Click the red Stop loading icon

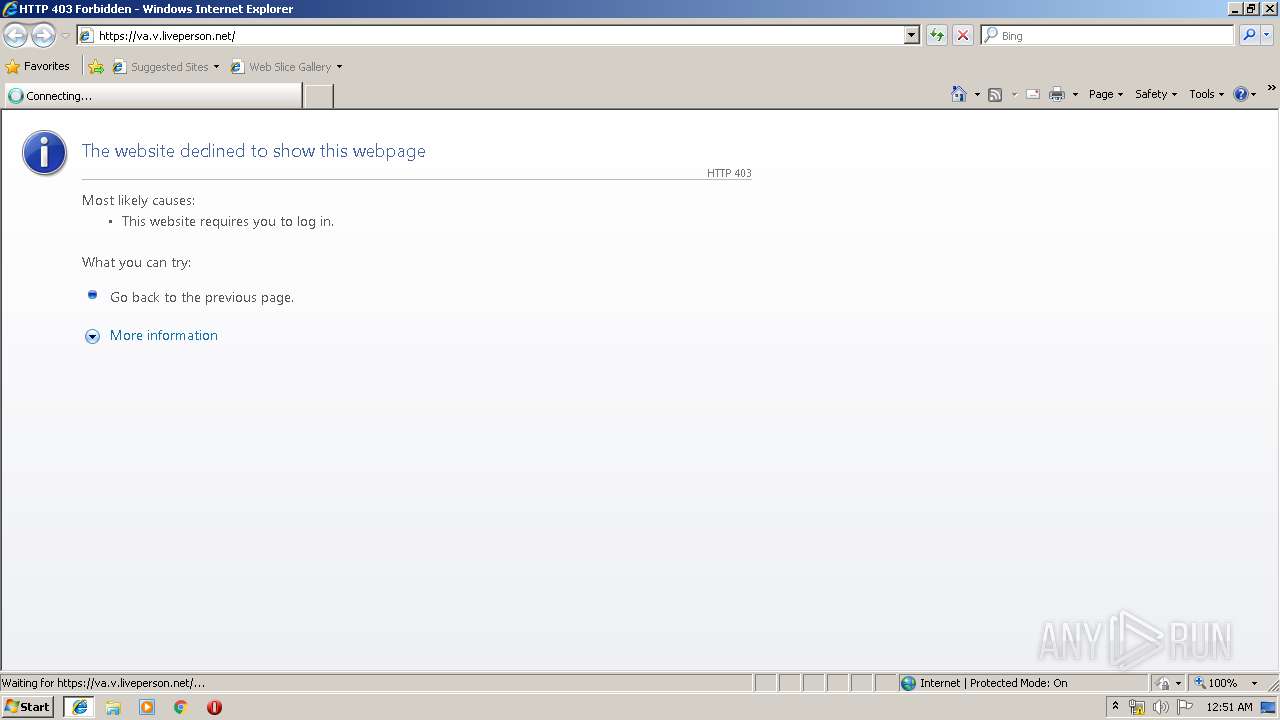[x=963, y=35]
